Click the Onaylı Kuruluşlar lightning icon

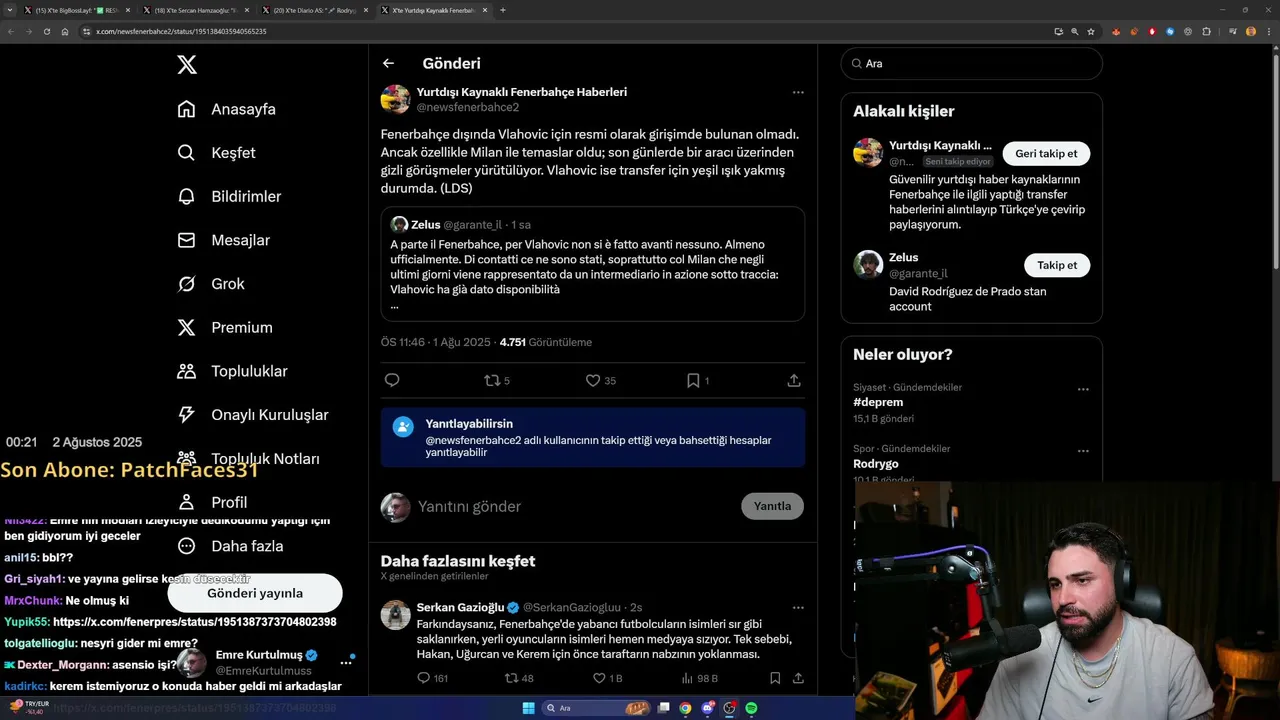point(186,415)
